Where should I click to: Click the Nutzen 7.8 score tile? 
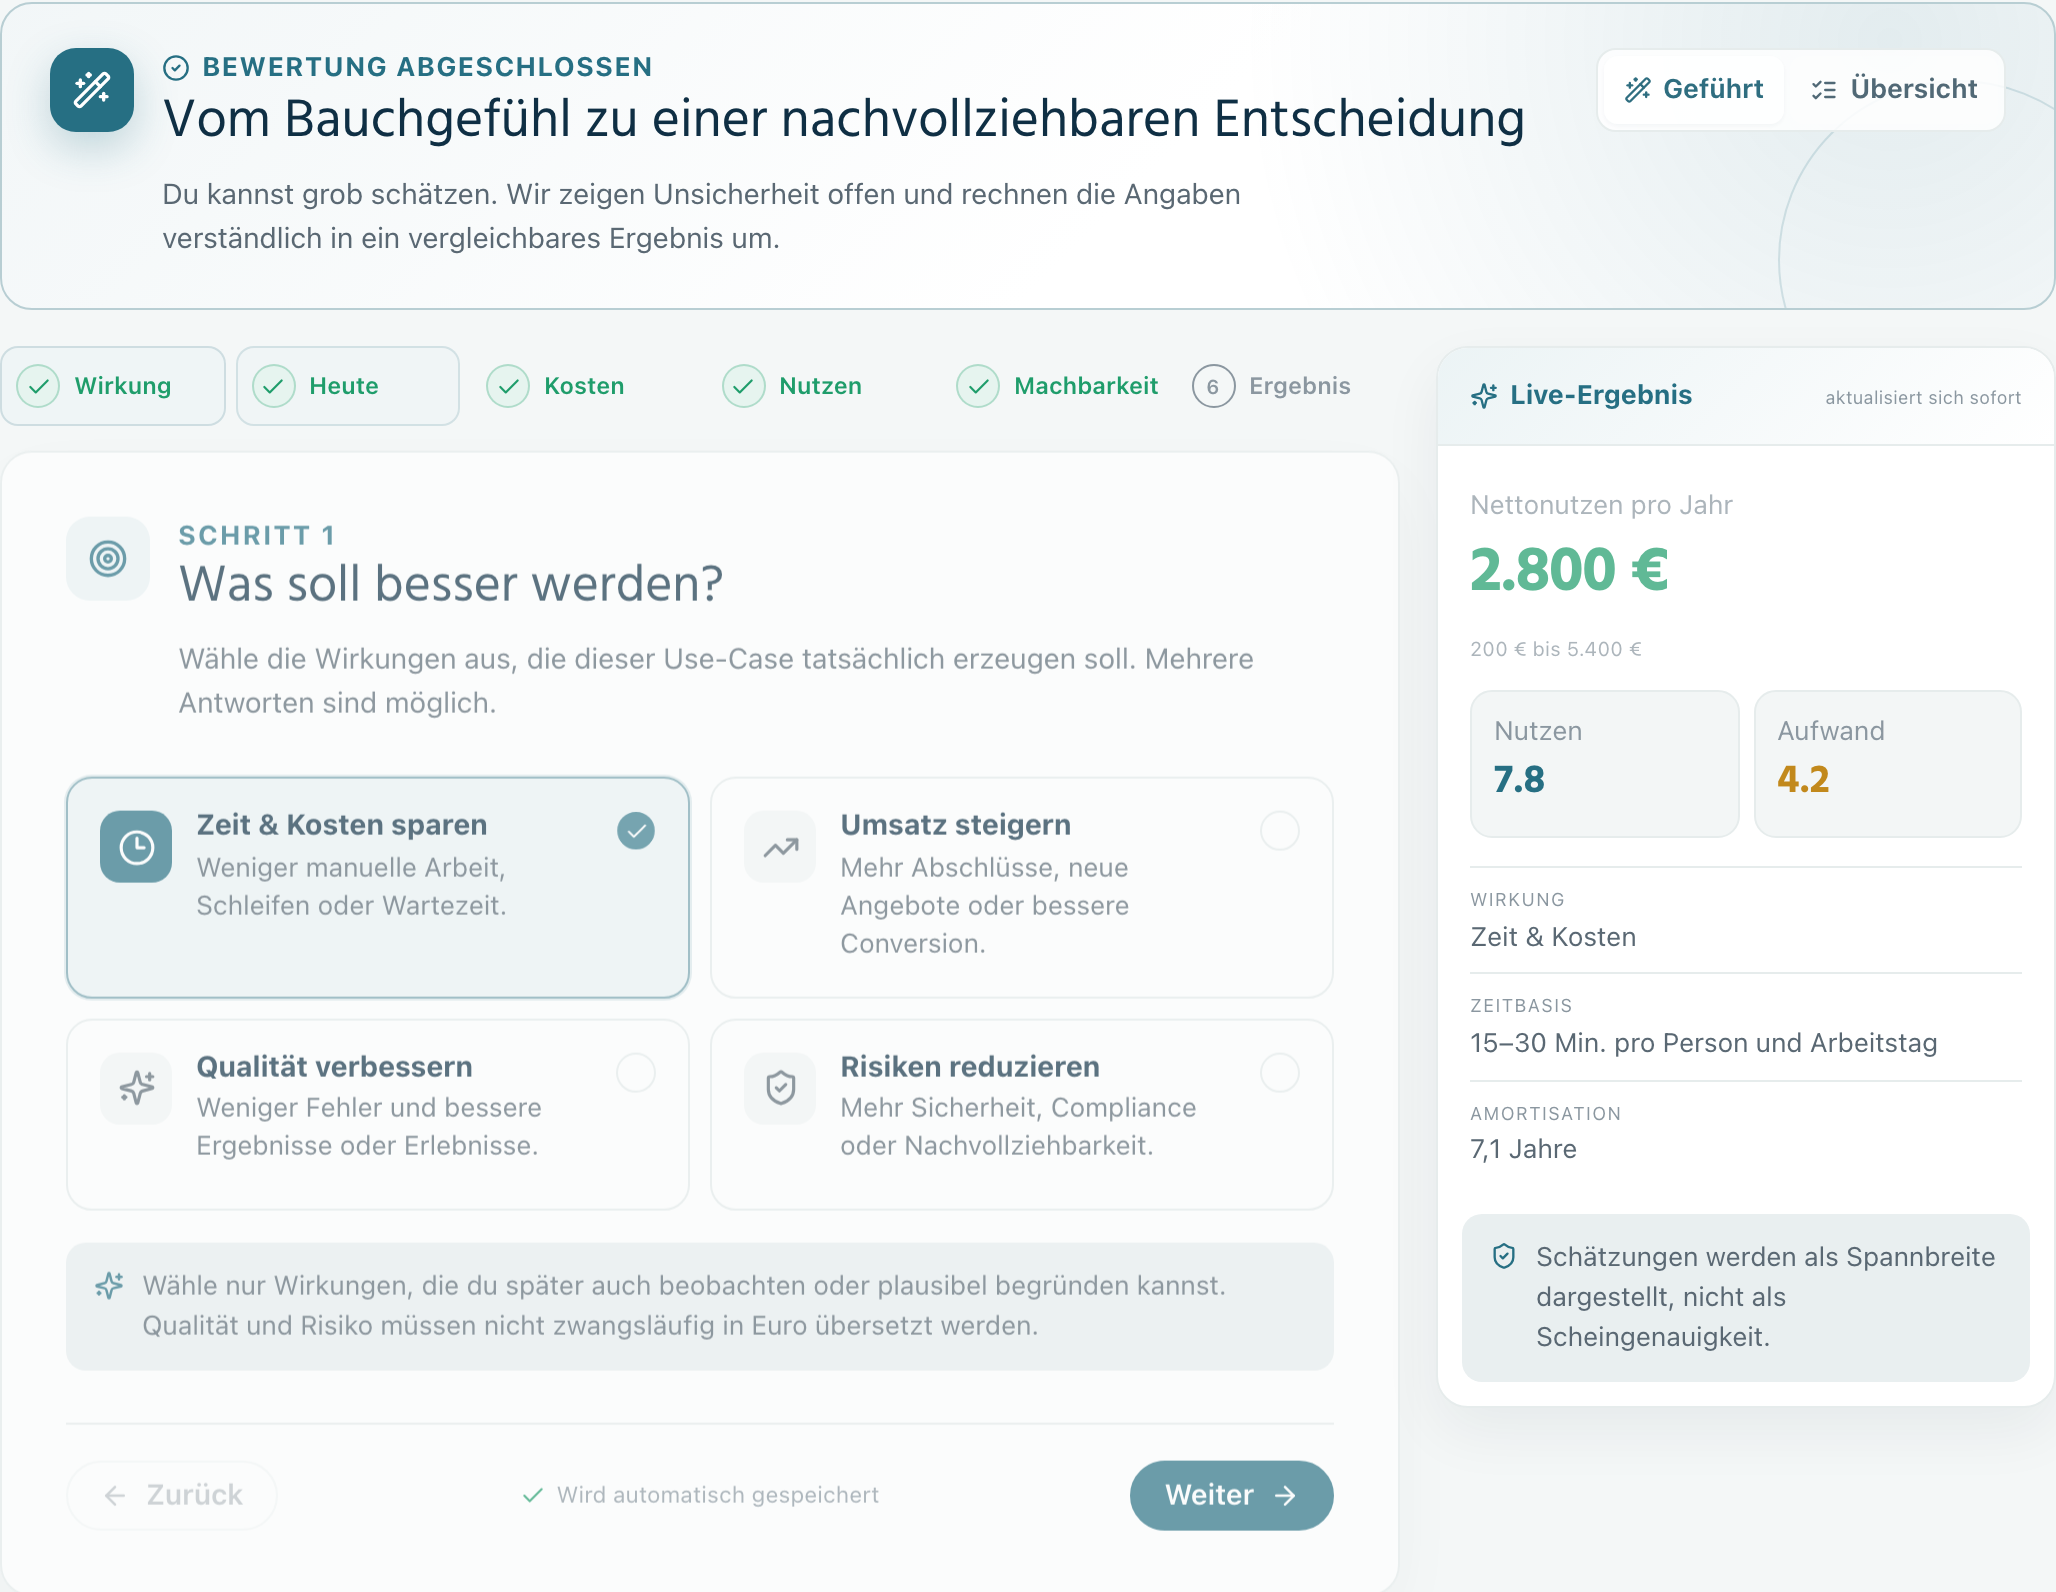point(1605,764)
